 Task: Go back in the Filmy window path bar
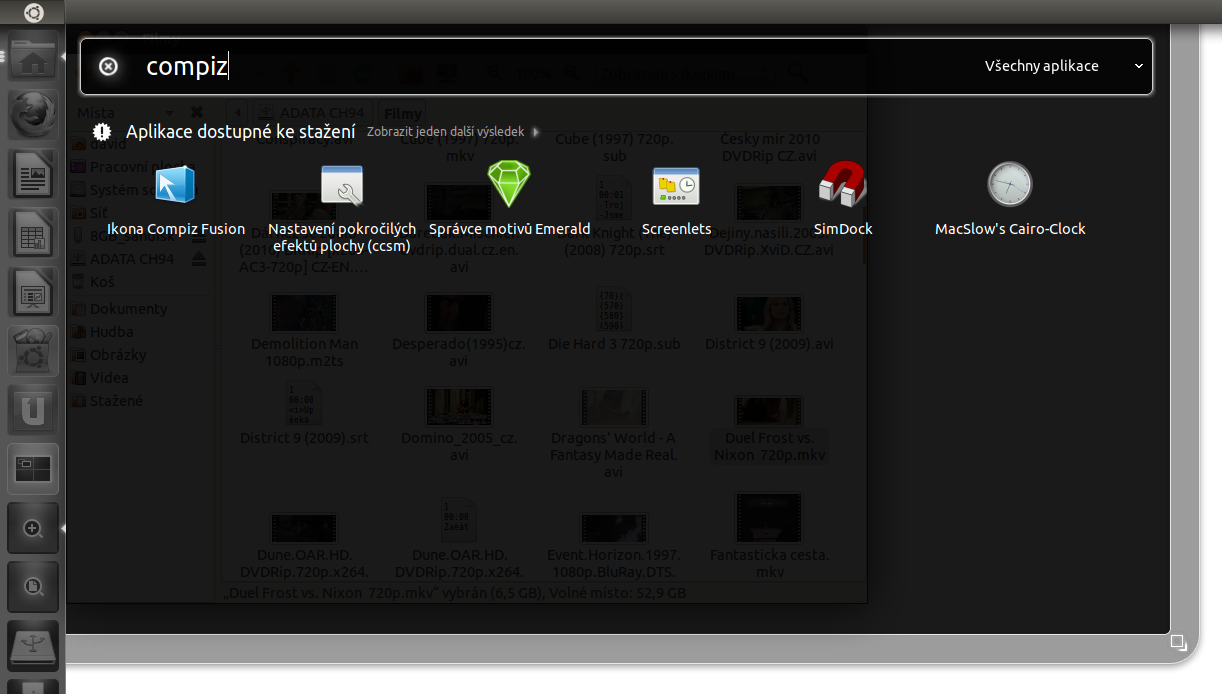237,112
